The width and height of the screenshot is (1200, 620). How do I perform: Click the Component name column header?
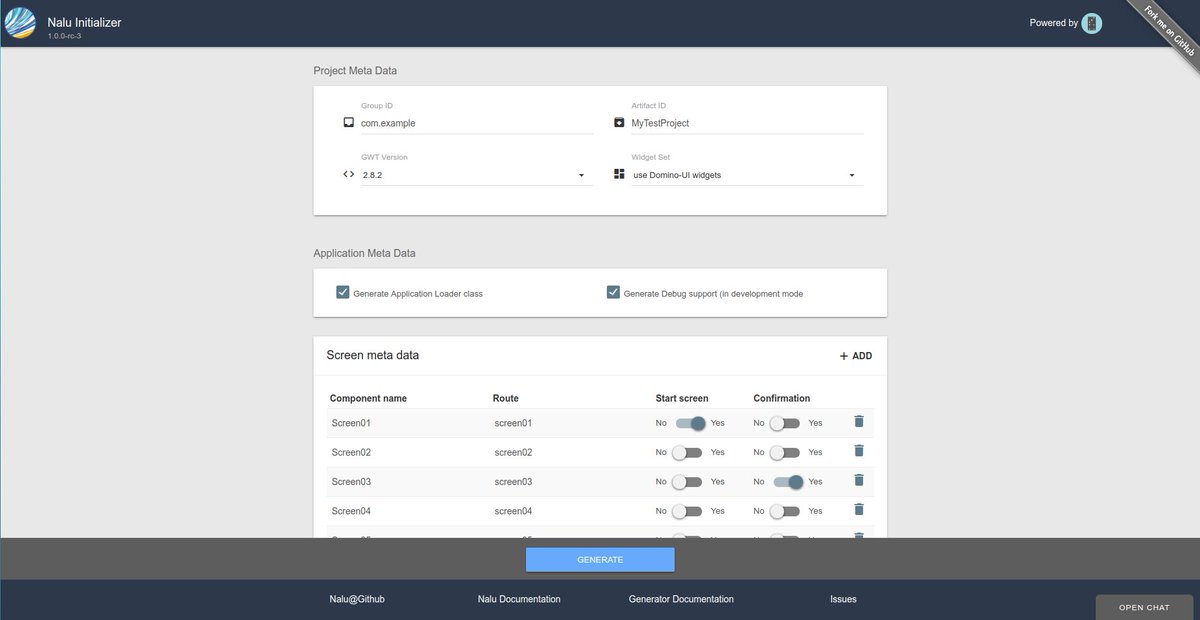(x=368, y=398)
